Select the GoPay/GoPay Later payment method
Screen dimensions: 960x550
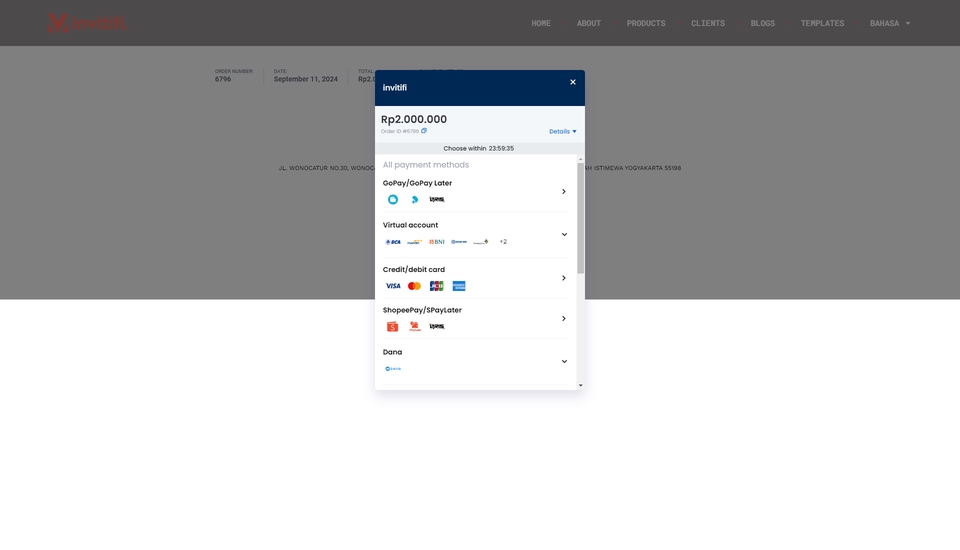coord(476,192)
